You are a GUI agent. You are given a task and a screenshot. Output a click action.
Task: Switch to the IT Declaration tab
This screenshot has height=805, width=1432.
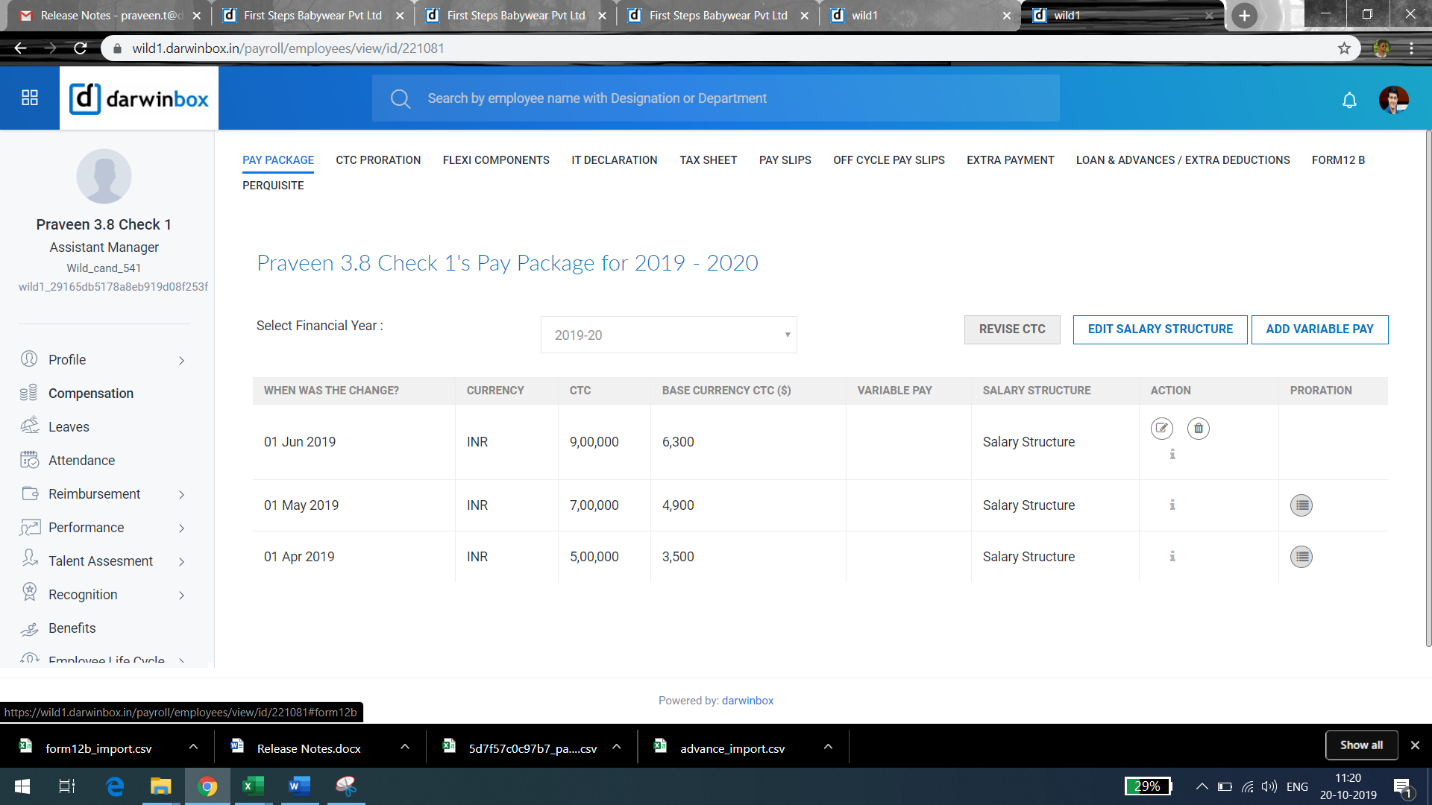pos(614,160)
